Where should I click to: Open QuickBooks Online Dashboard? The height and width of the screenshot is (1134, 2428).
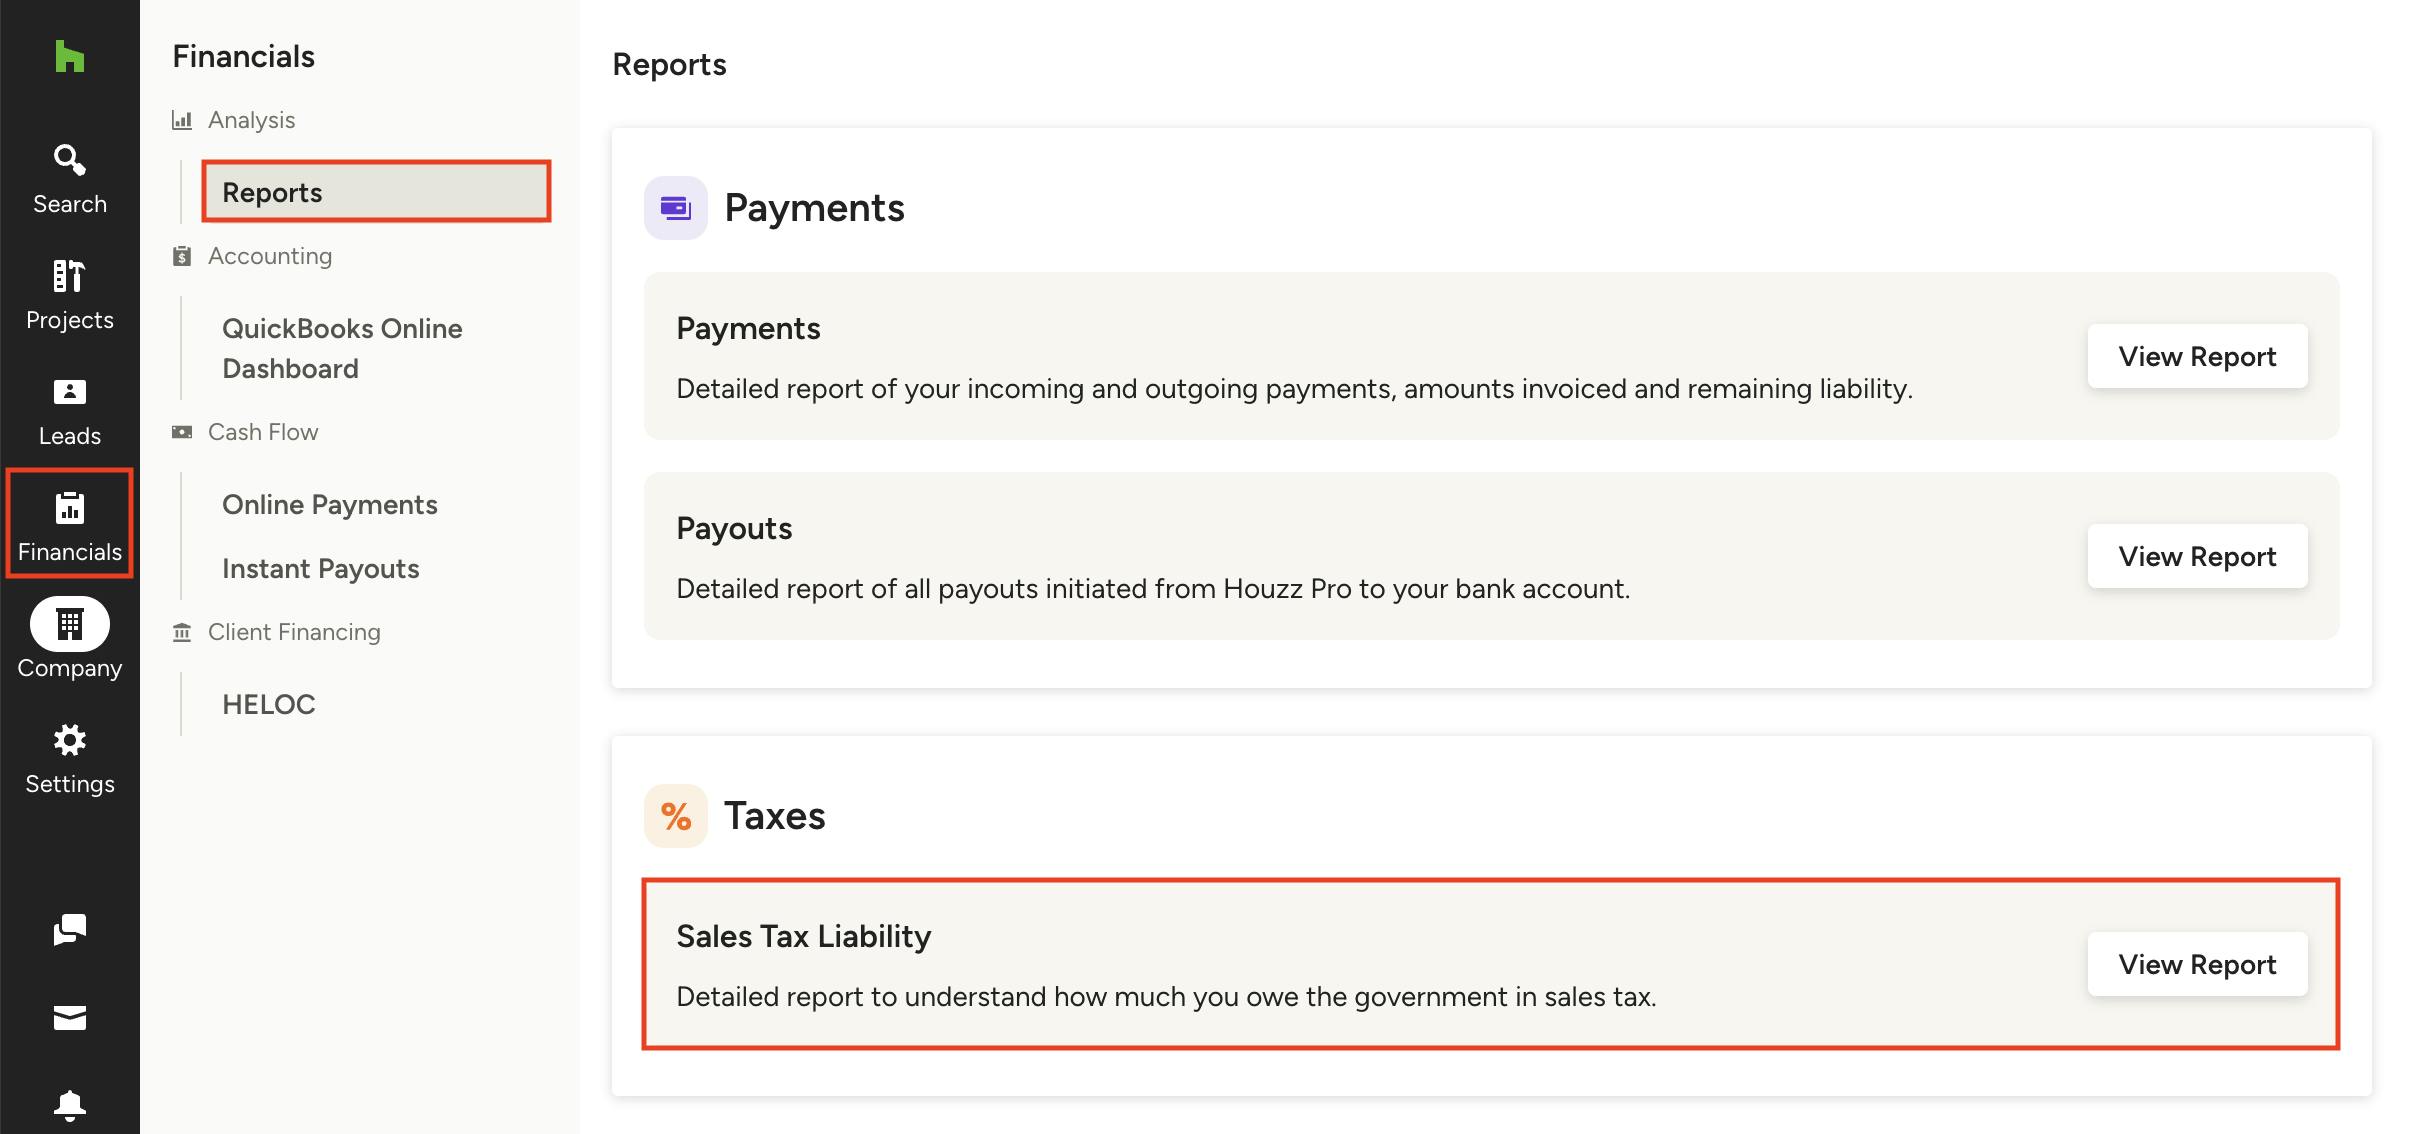click(341, 348)
